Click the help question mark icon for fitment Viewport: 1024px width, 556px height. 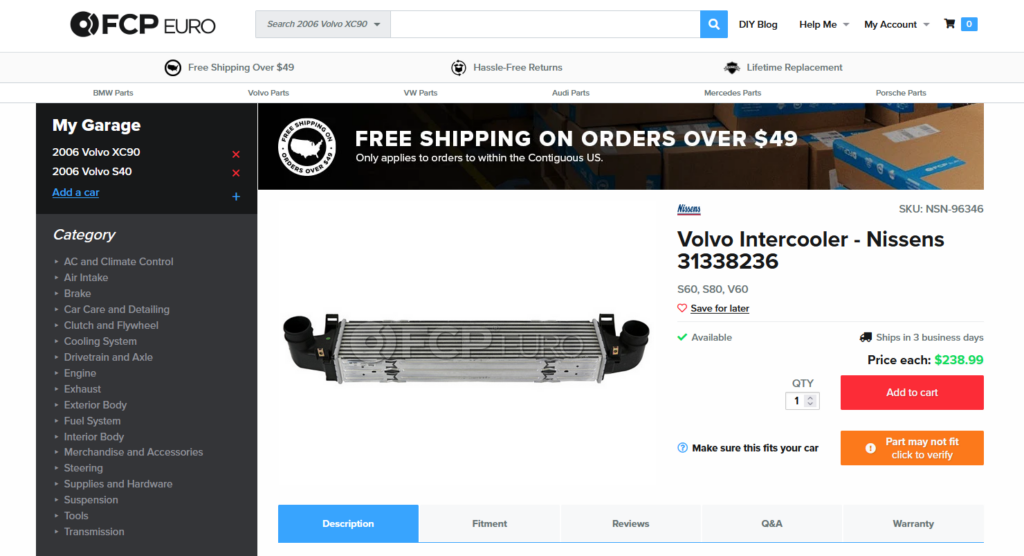coord(682,448)
